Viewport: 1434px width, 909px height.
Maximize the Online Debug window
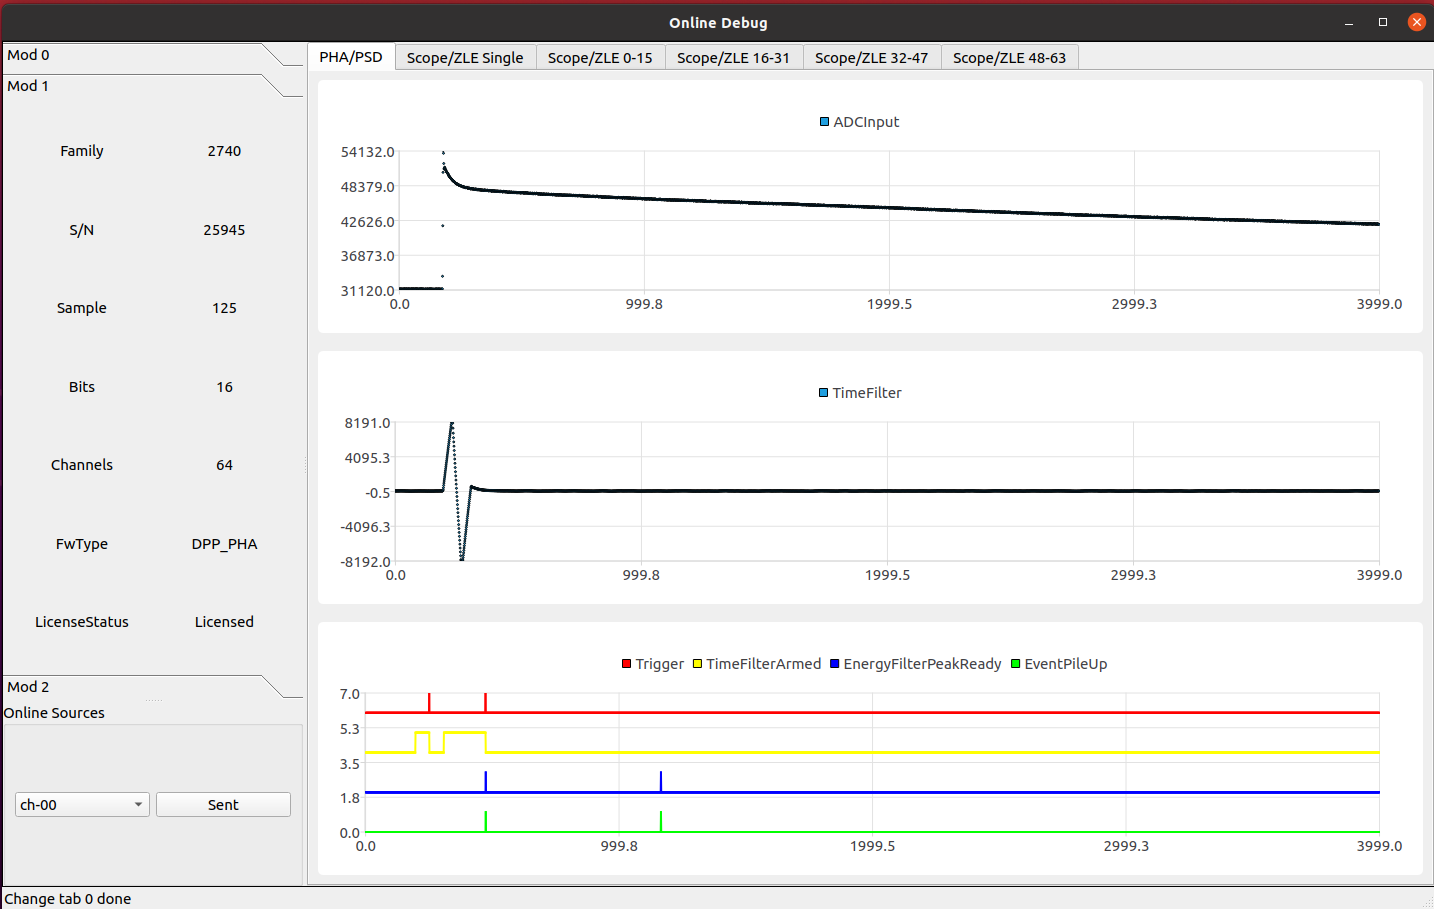point(1383,22)
